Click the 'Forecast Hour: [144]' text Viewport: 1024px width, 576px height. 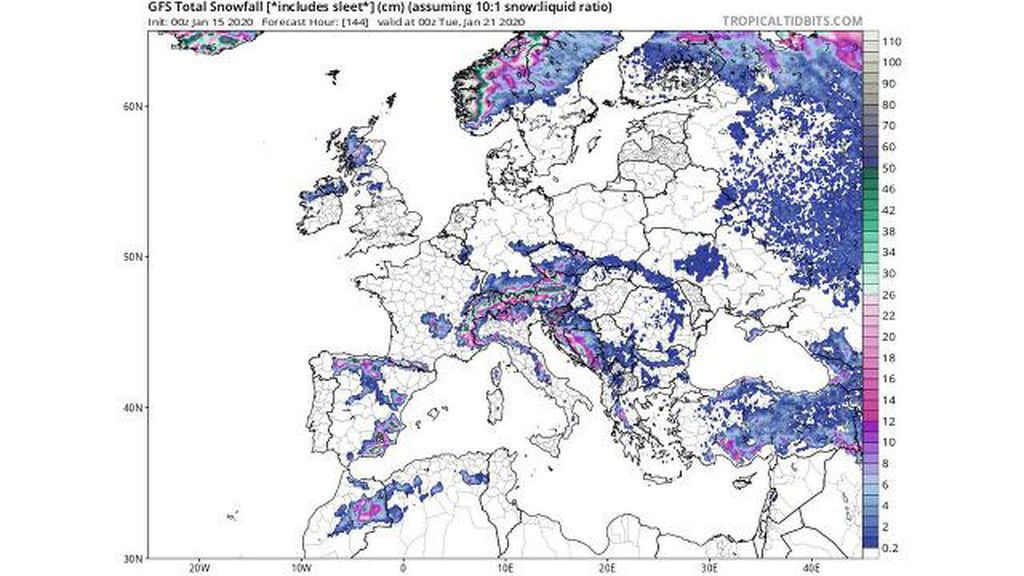[x=315, y=22]
